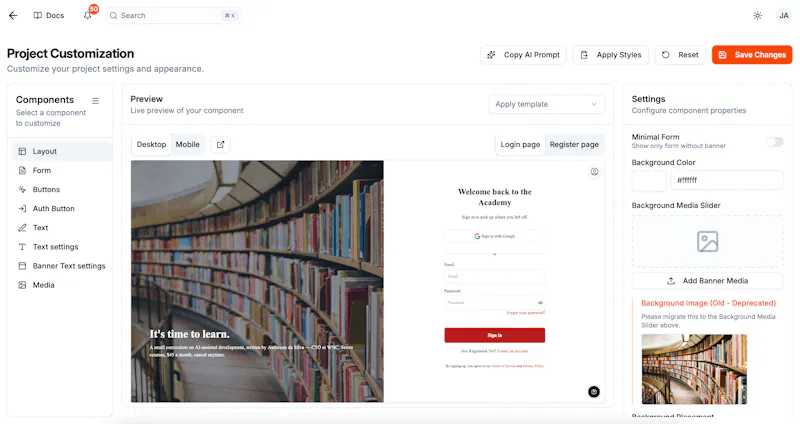Click the Layout grid icon in sidebar
The width and height of the screenshot is (800, 424).
coord(22,152)
